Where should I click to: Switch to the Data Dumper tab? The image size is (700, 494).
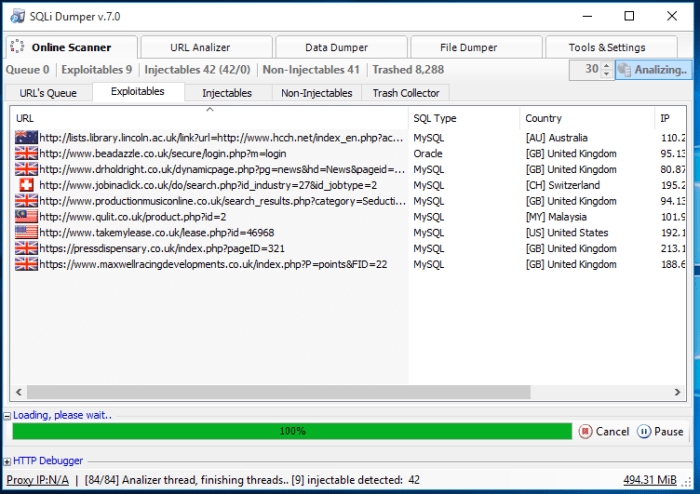tap(336, 47)
